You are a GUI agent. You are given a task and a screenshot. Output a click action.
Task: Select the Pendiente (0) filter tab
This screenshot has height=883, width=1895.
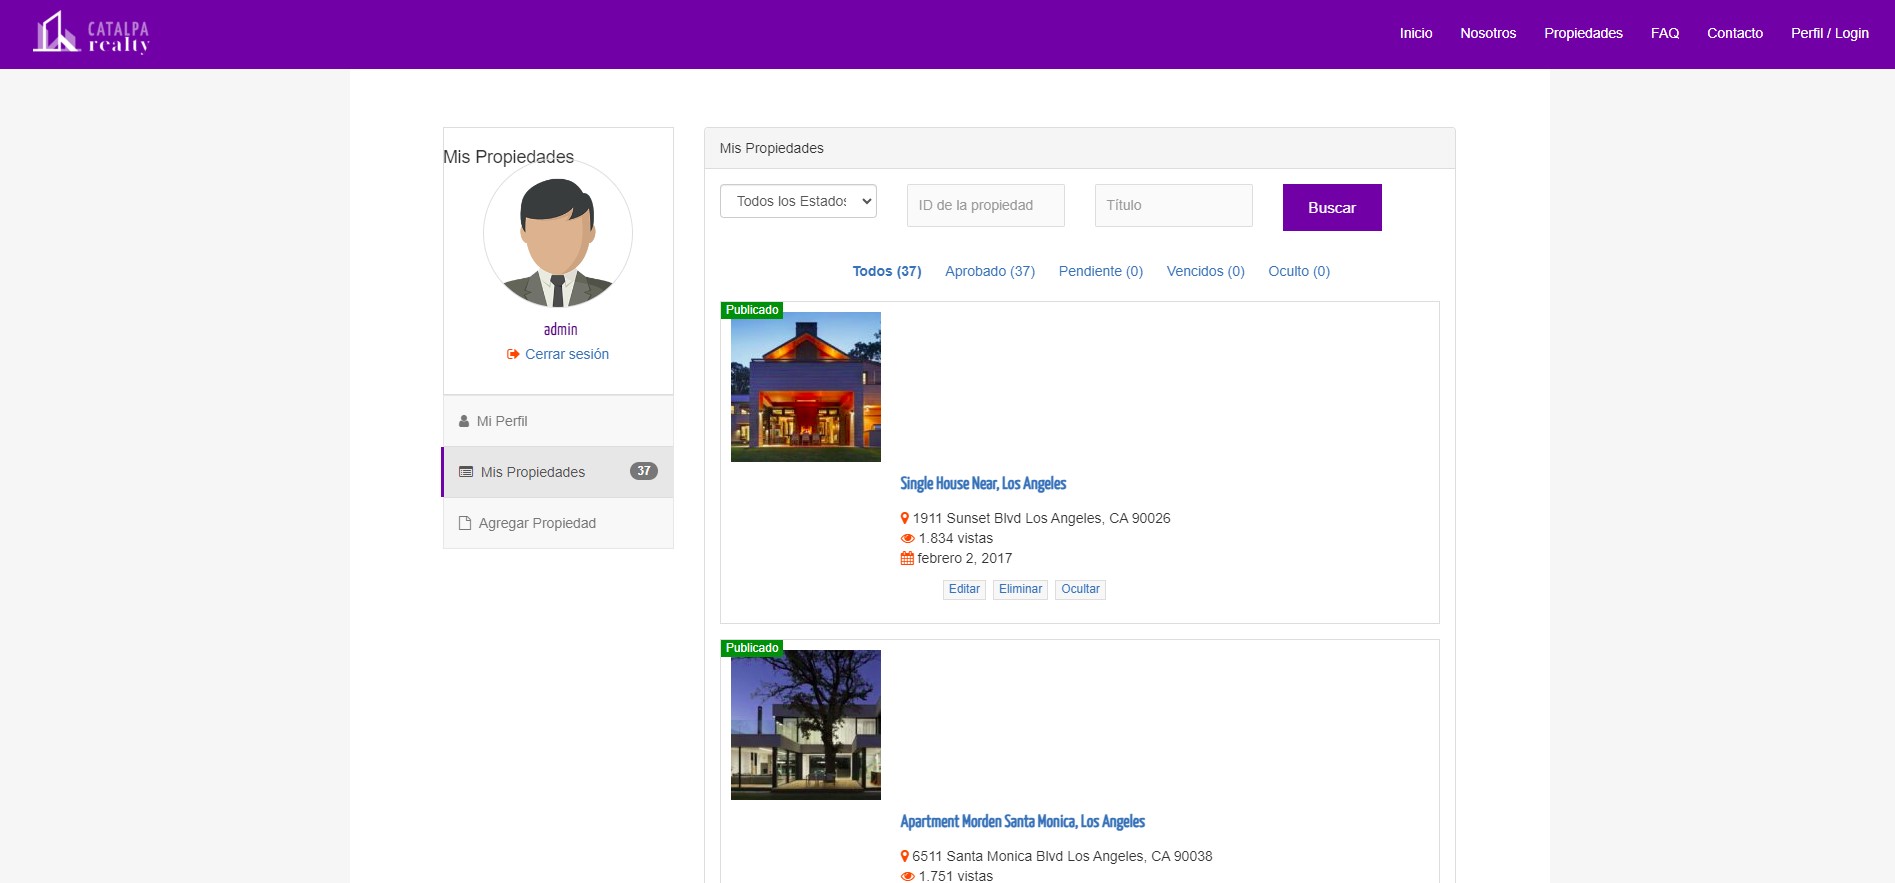[1101, 271]
